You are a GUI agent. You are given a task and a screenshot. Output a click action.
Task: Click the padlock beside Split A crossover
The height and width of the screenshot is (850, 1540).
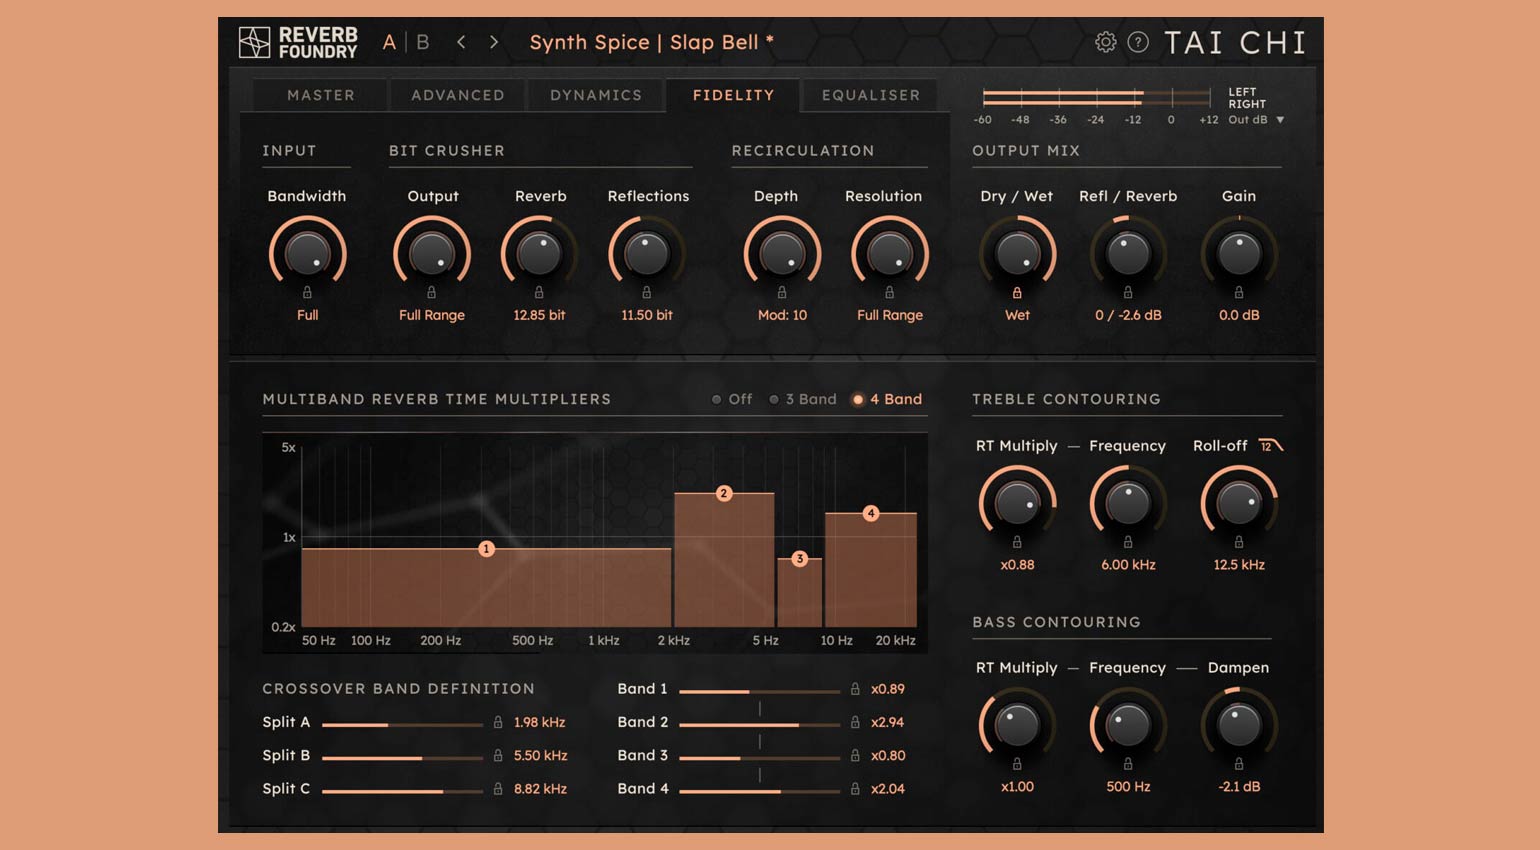tap(499, 722)
